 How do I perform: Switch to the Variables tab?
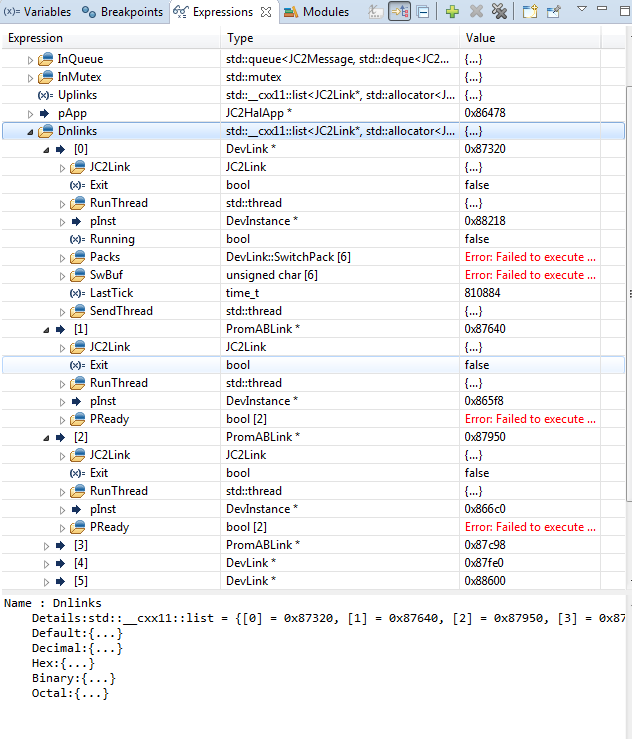click(37, 12)
